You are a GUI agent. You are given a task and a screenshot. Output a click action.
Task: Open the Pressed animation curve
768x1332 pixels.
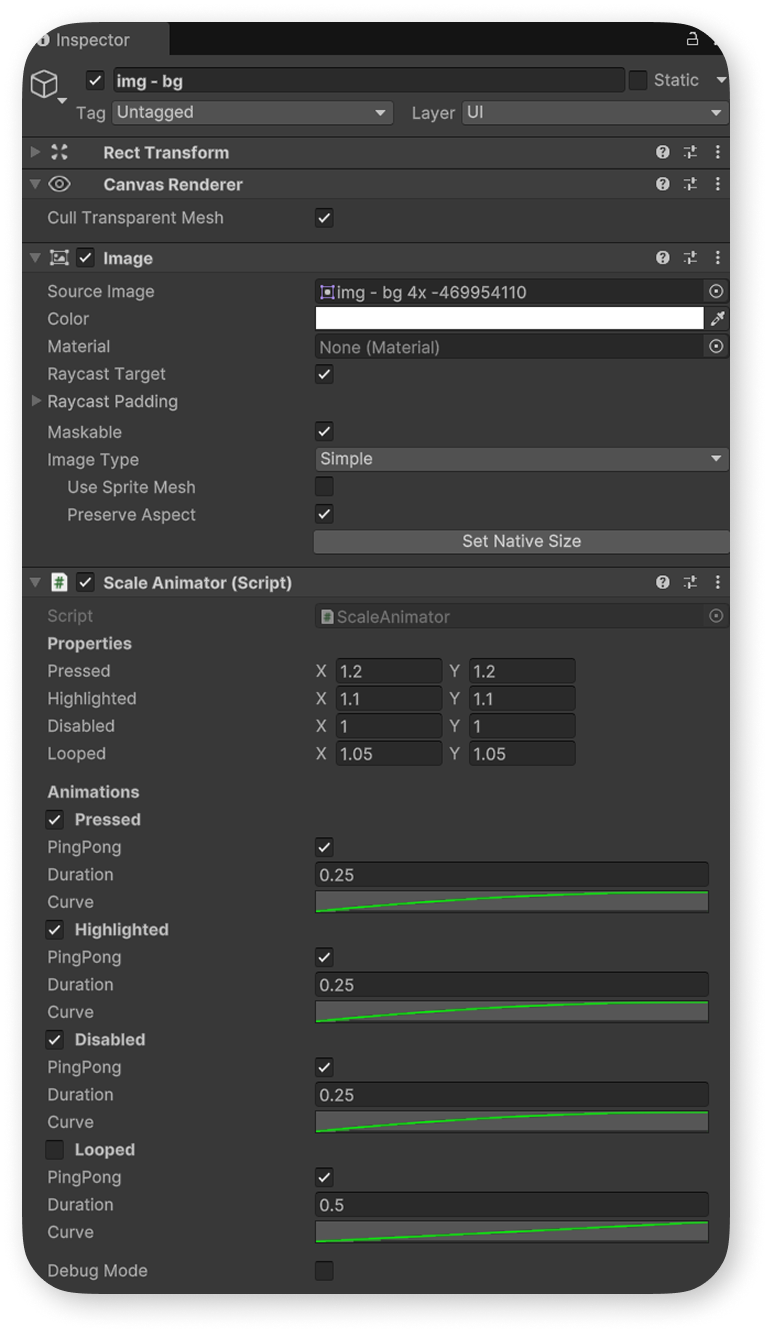pos(512,902)
